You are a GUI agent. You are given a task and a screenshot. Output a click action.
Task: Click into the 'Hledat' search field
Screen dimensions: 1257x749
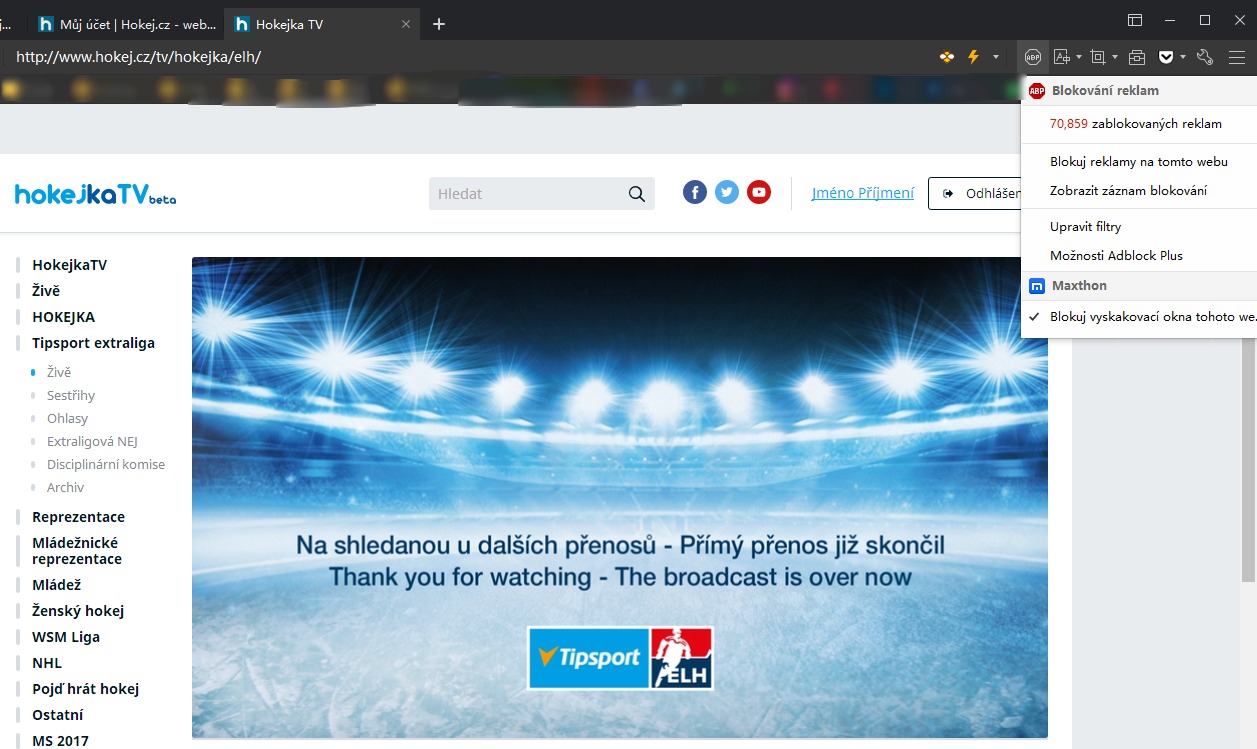(x=525, y=194)
